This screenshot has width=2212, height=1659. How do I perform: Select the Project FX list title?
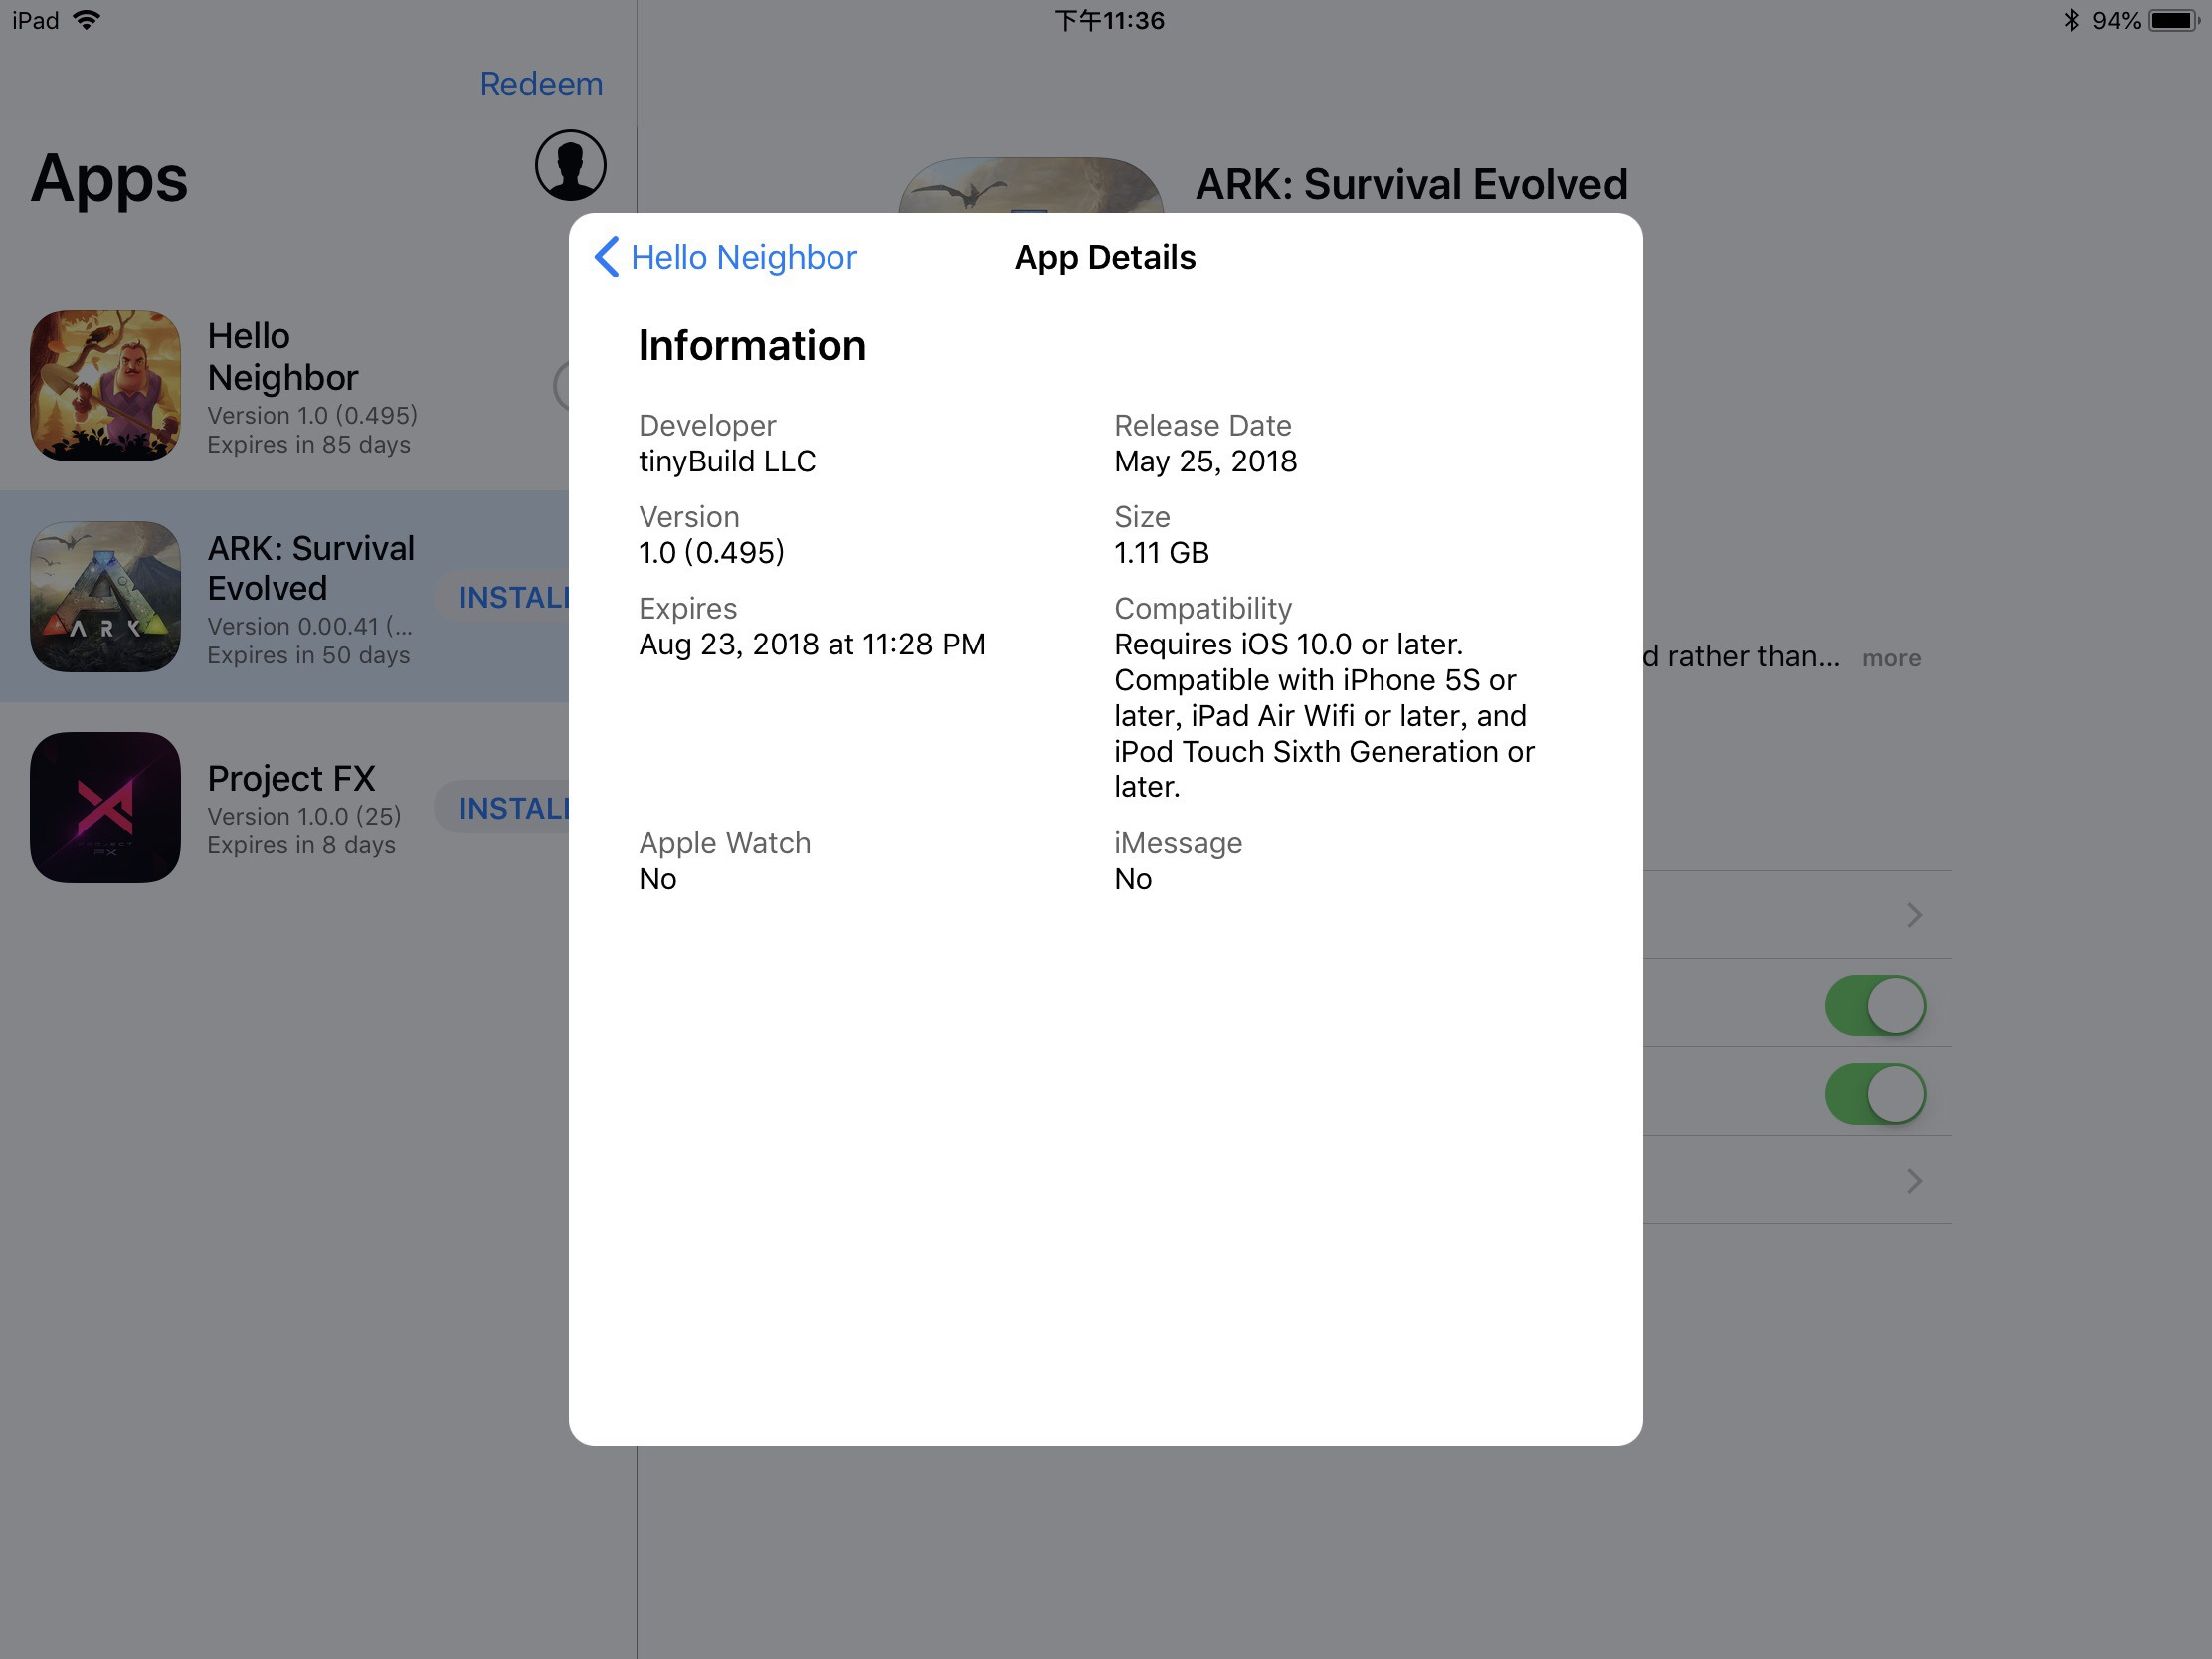coord(291,778)
